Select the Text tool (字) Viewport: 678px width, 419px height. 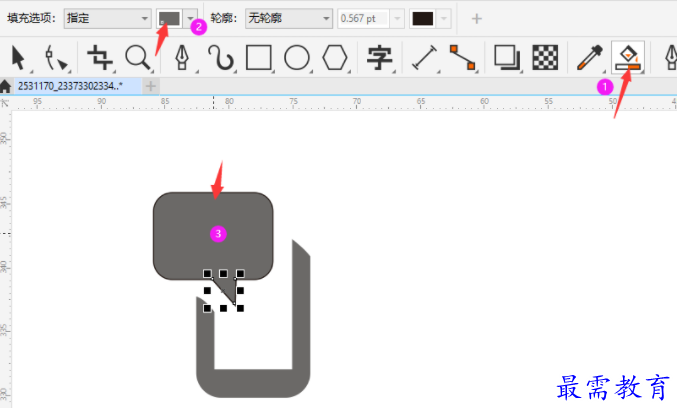pos(379,58)
